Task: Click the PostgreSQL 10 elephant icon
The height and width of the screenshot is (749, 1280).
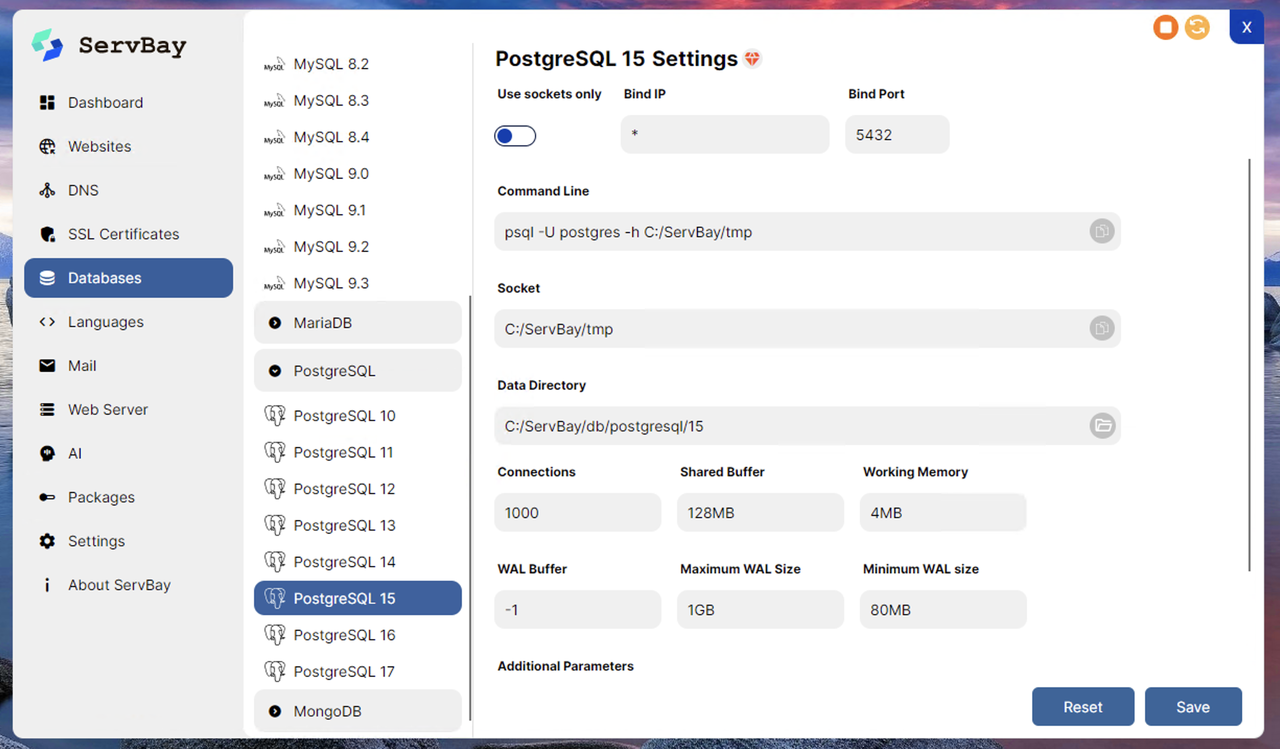Action: click(275, 415)
